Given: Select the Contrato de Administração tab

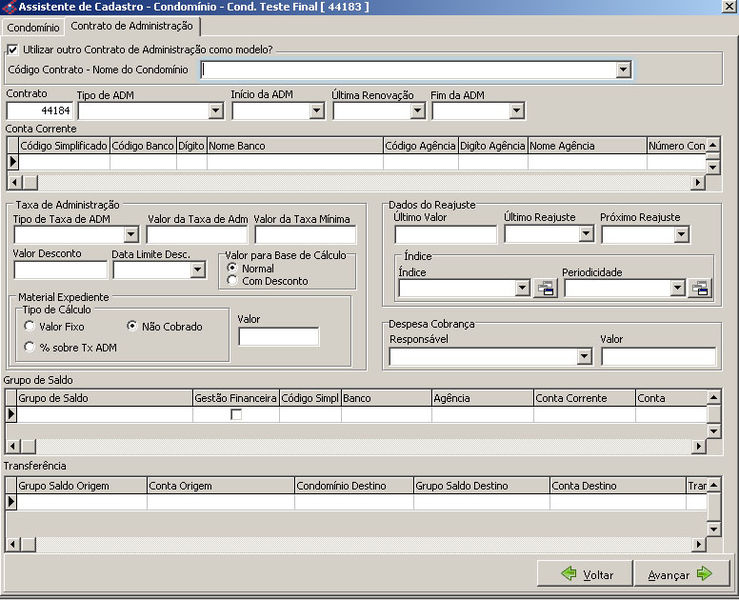Looking at the screenshot, I should [131, 26].
